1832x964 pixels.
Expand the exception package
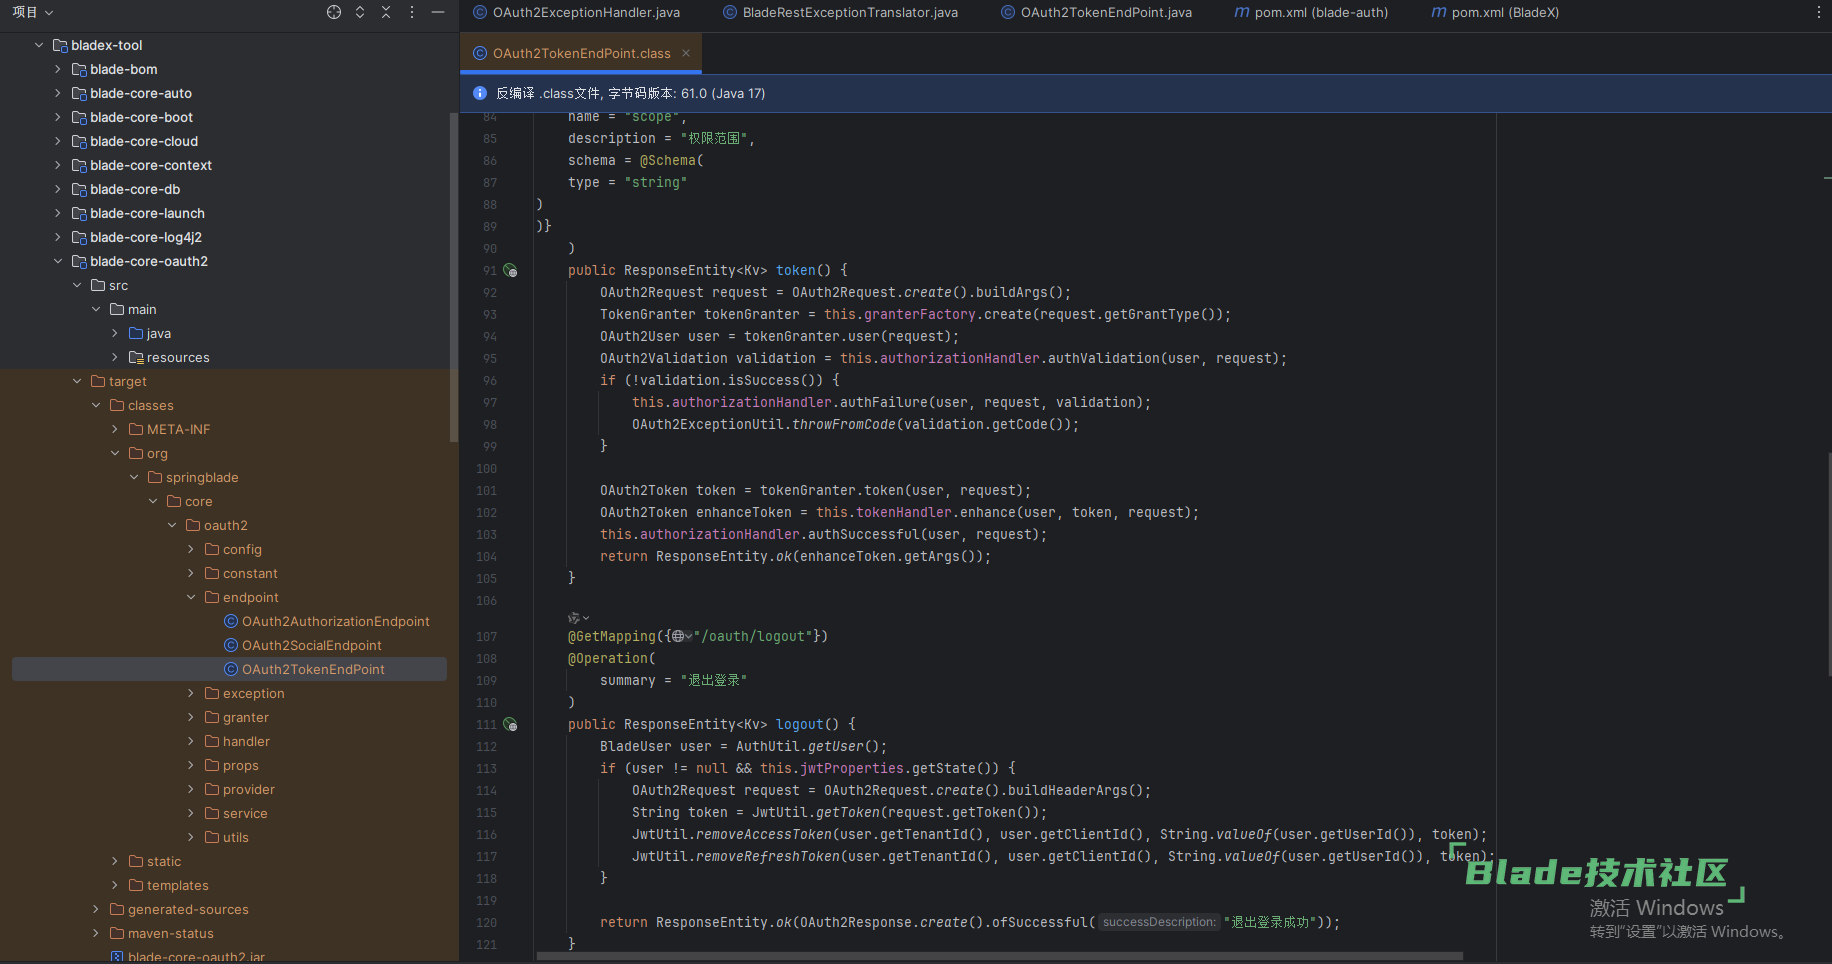pos(191,693)
